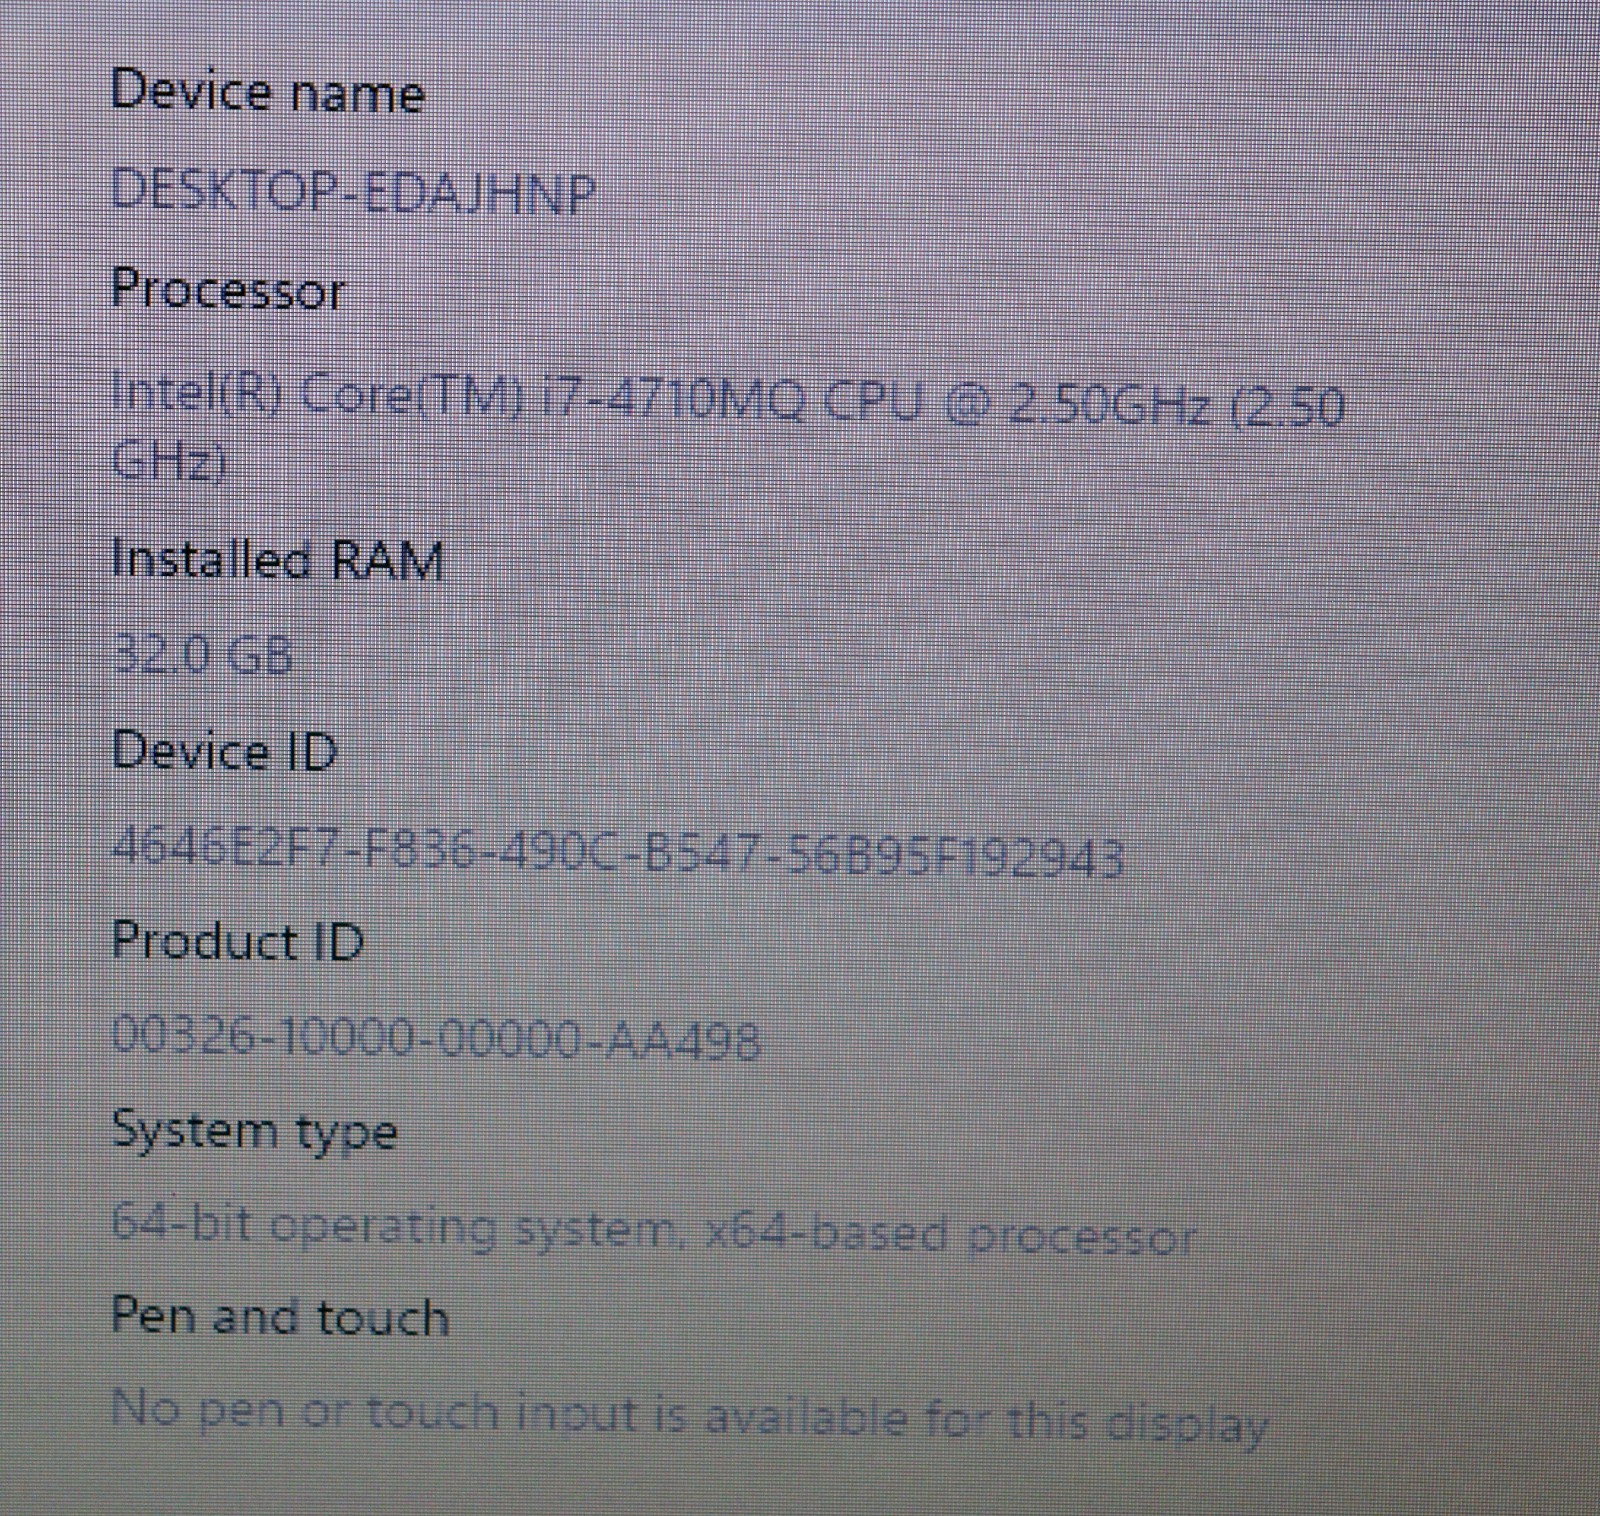Click the Processor label
The image size is (1600, 1516).
[229, 290]
